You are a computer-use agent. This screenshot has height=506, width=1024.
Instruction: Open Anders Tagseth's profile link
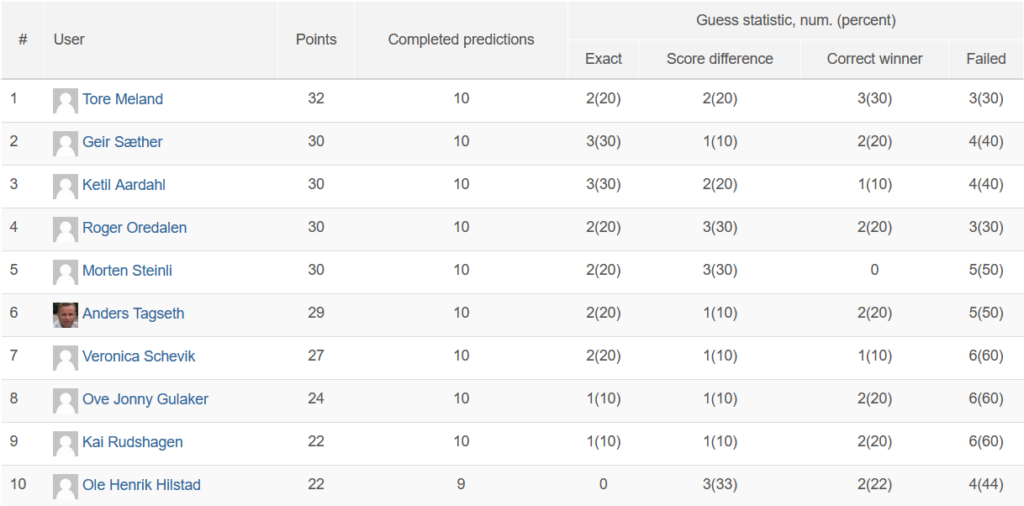point(133,313)
